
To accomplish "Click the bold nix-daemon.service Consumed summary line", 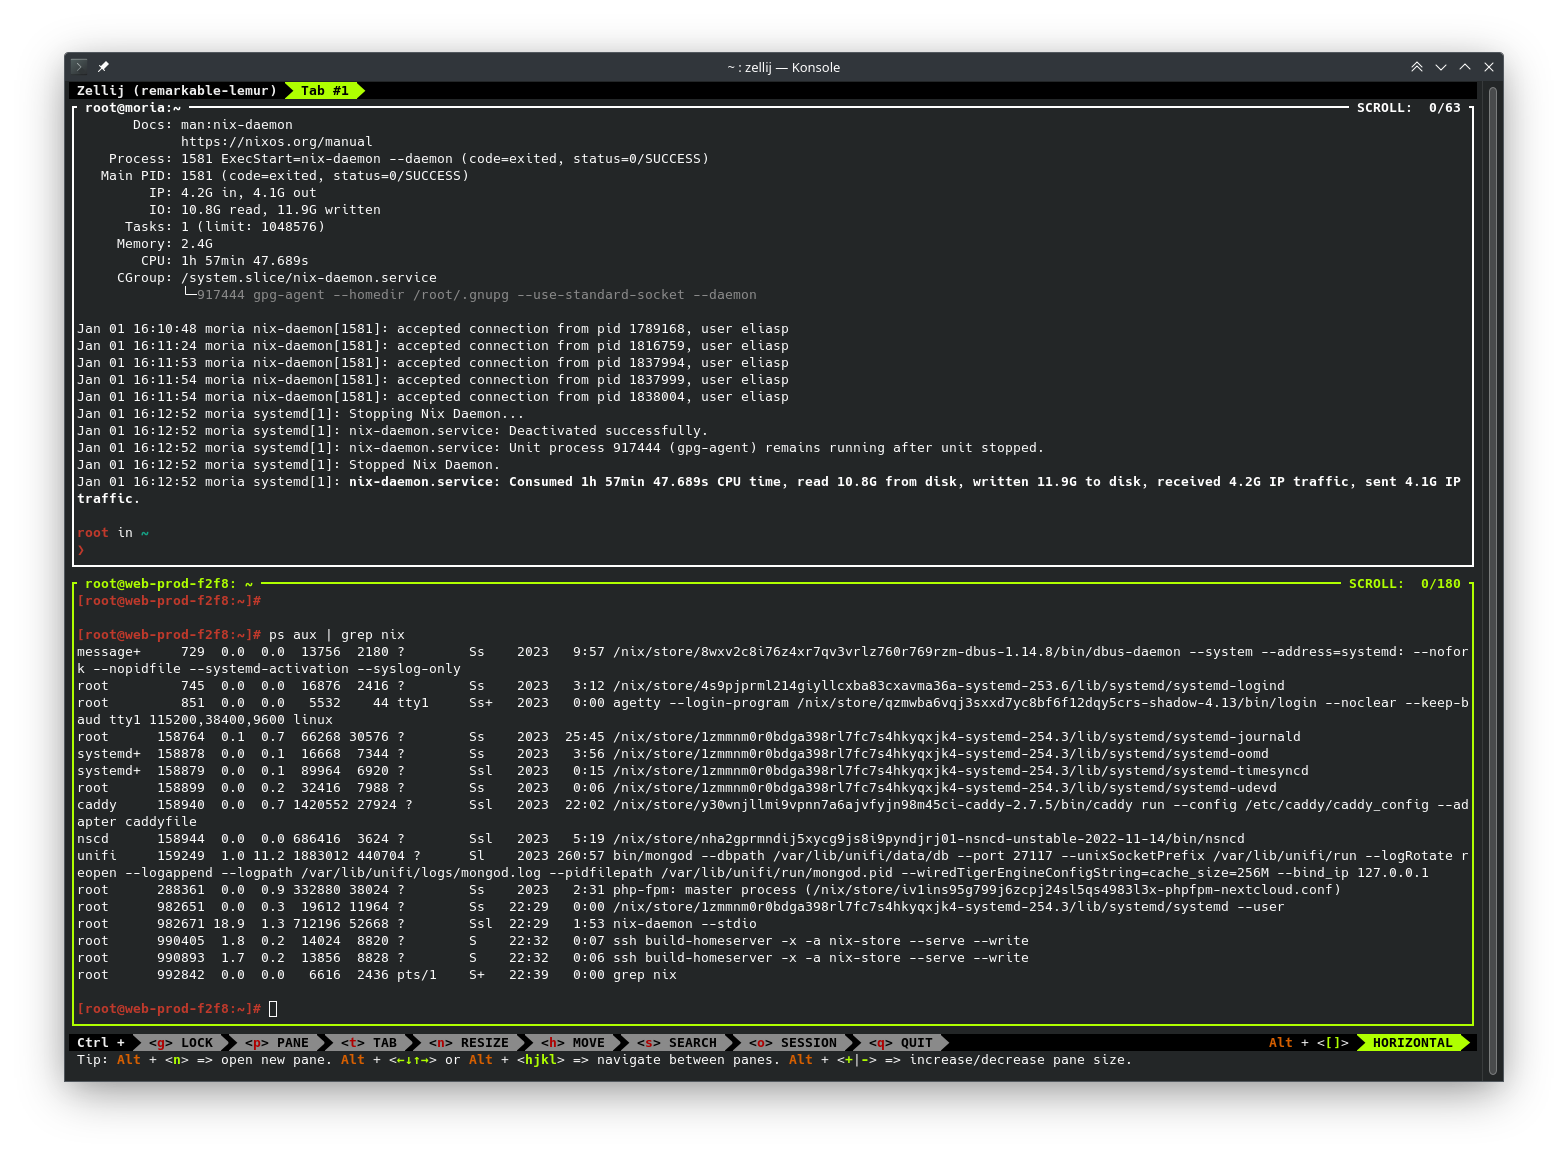I will pos(769,490).
